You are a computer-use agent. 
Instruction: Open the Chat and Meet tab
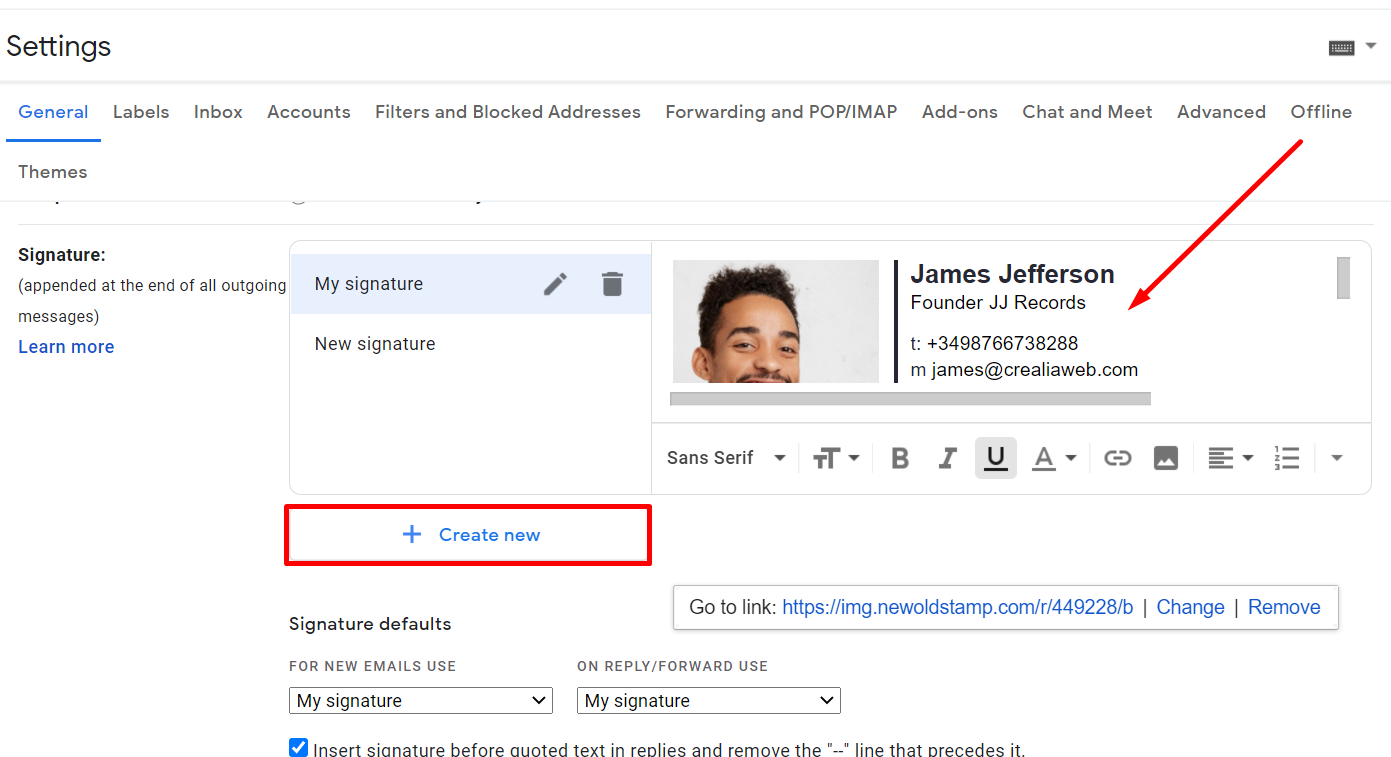coord(1087,112)
